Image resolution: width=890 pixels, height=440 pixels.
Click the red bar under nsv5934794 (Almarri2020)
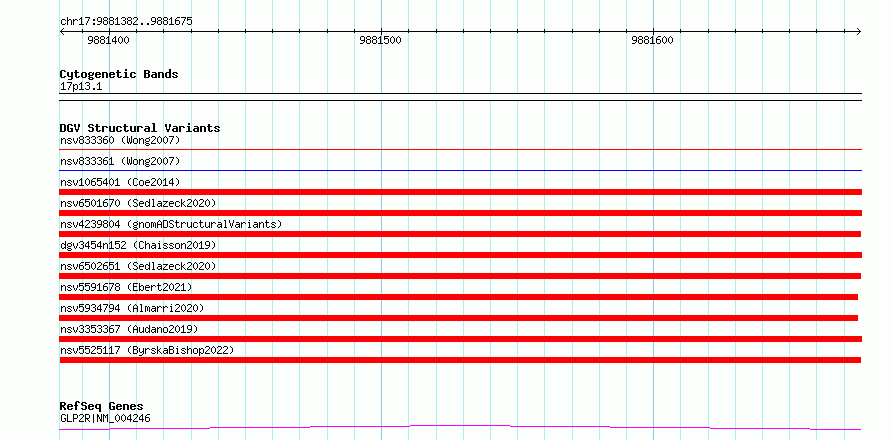click(459, 318)
